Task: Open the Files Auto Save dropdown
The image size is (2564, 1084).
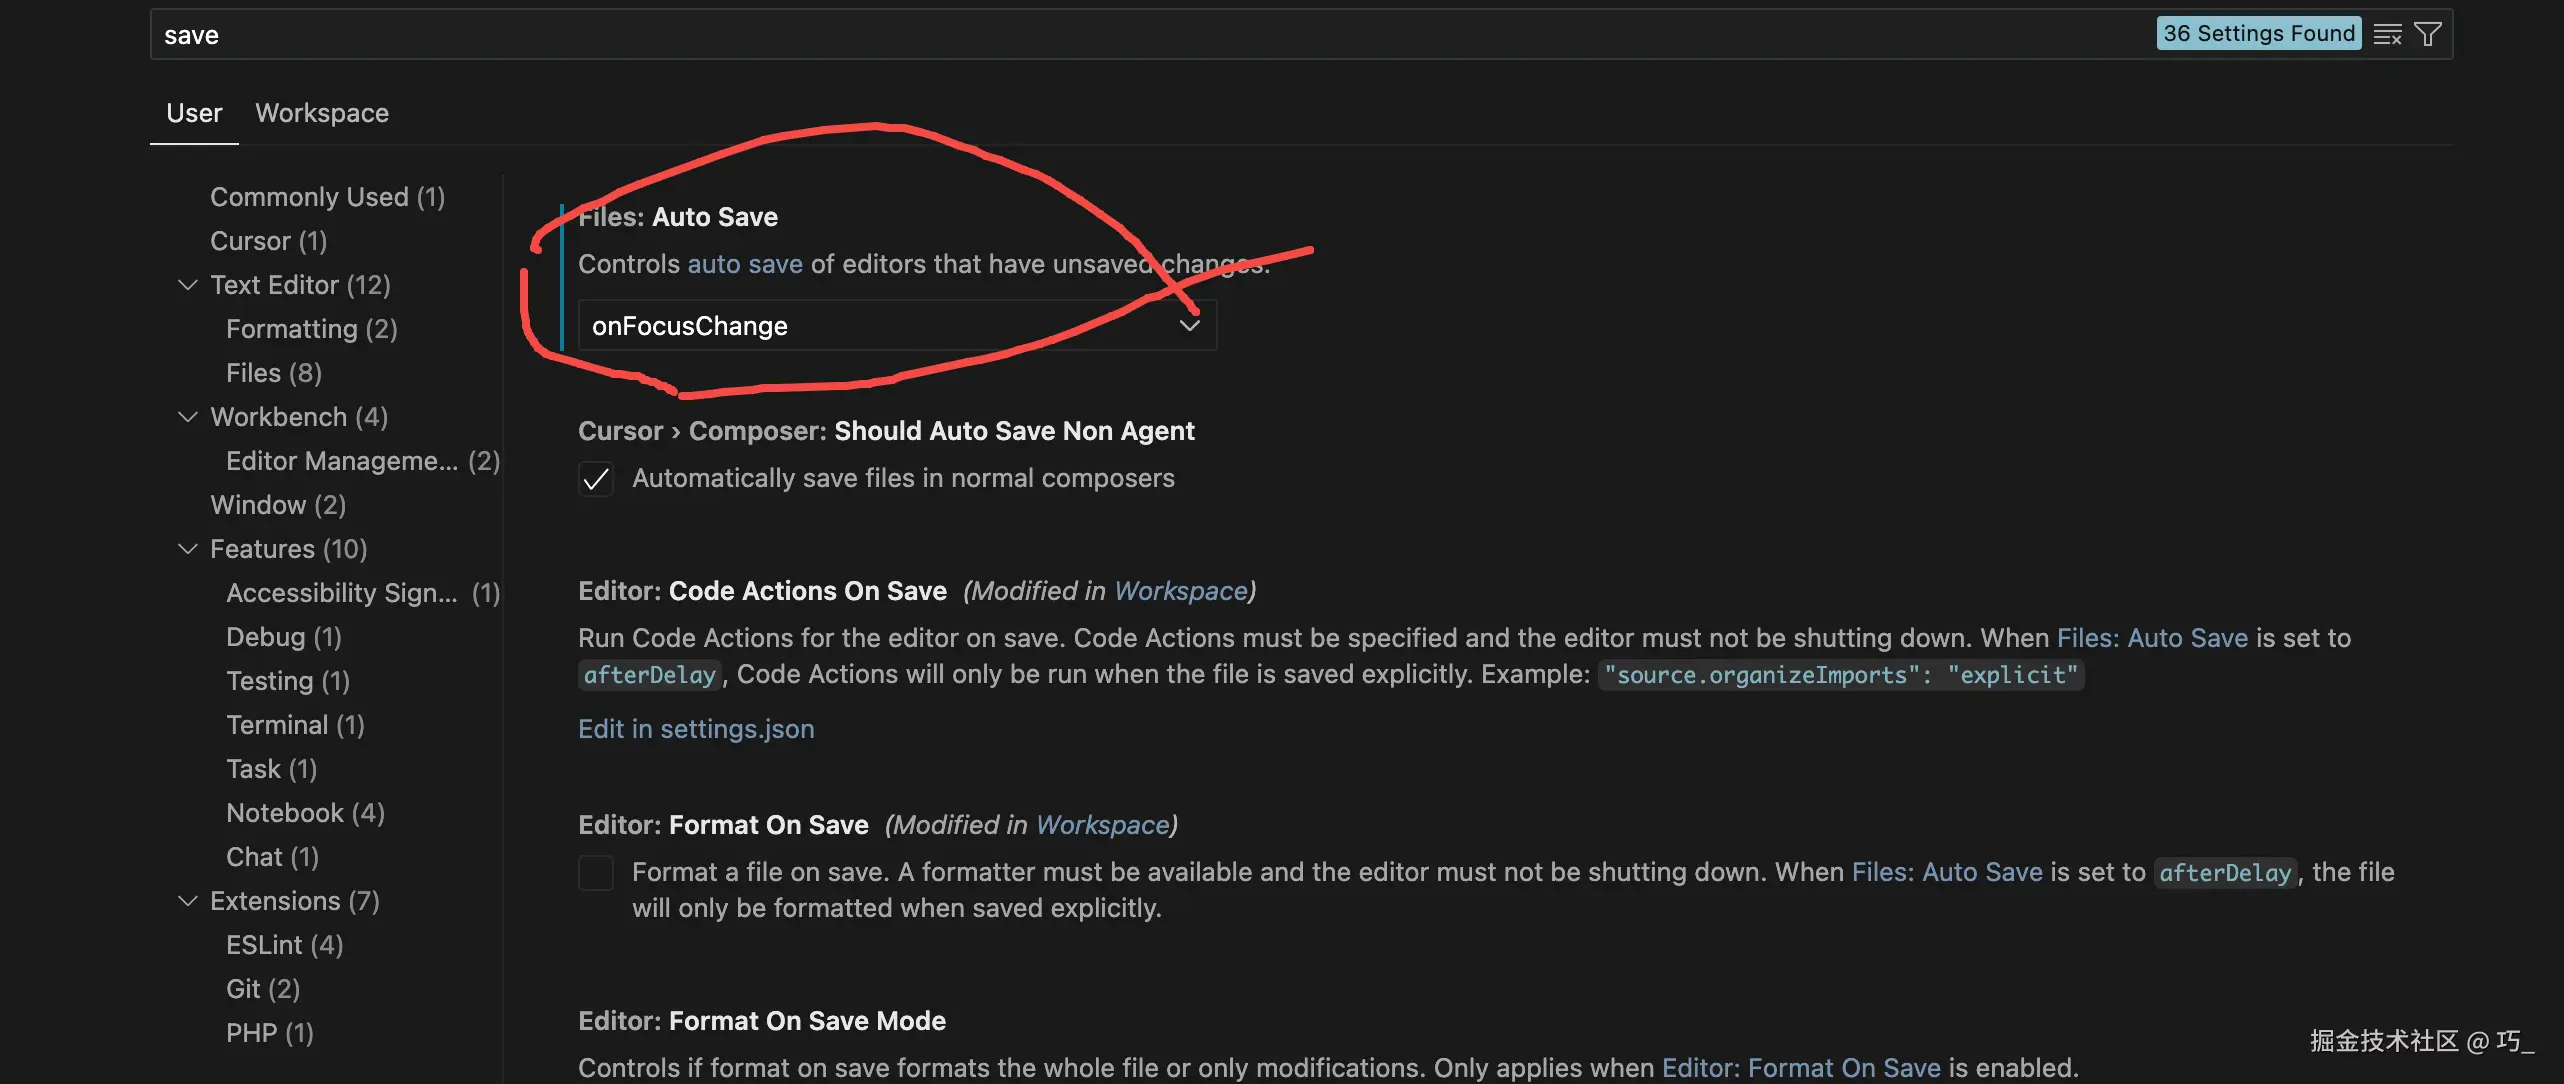Action: click(x=896, y=326)
